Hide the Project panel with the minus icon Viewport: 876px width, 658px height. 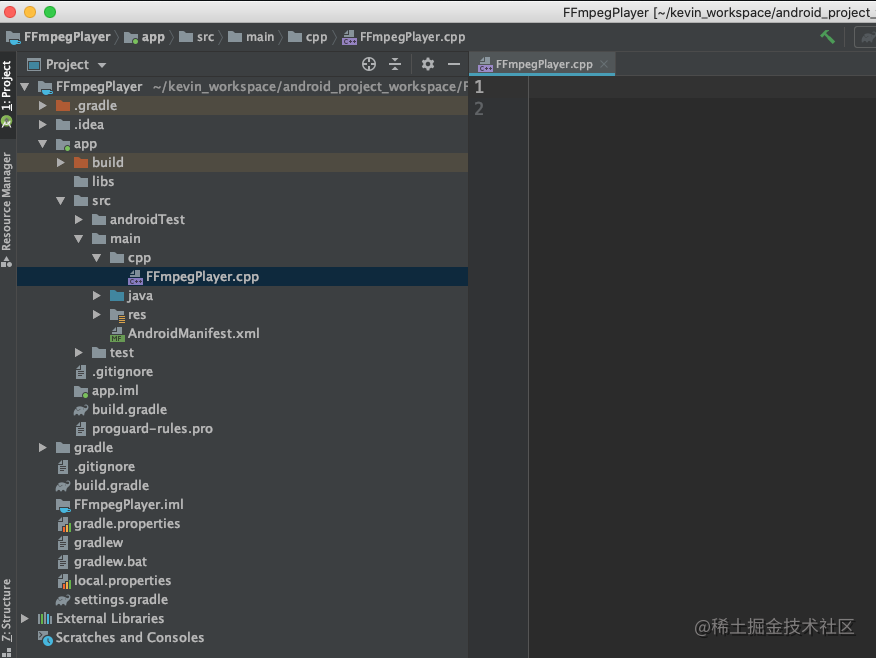454,64
